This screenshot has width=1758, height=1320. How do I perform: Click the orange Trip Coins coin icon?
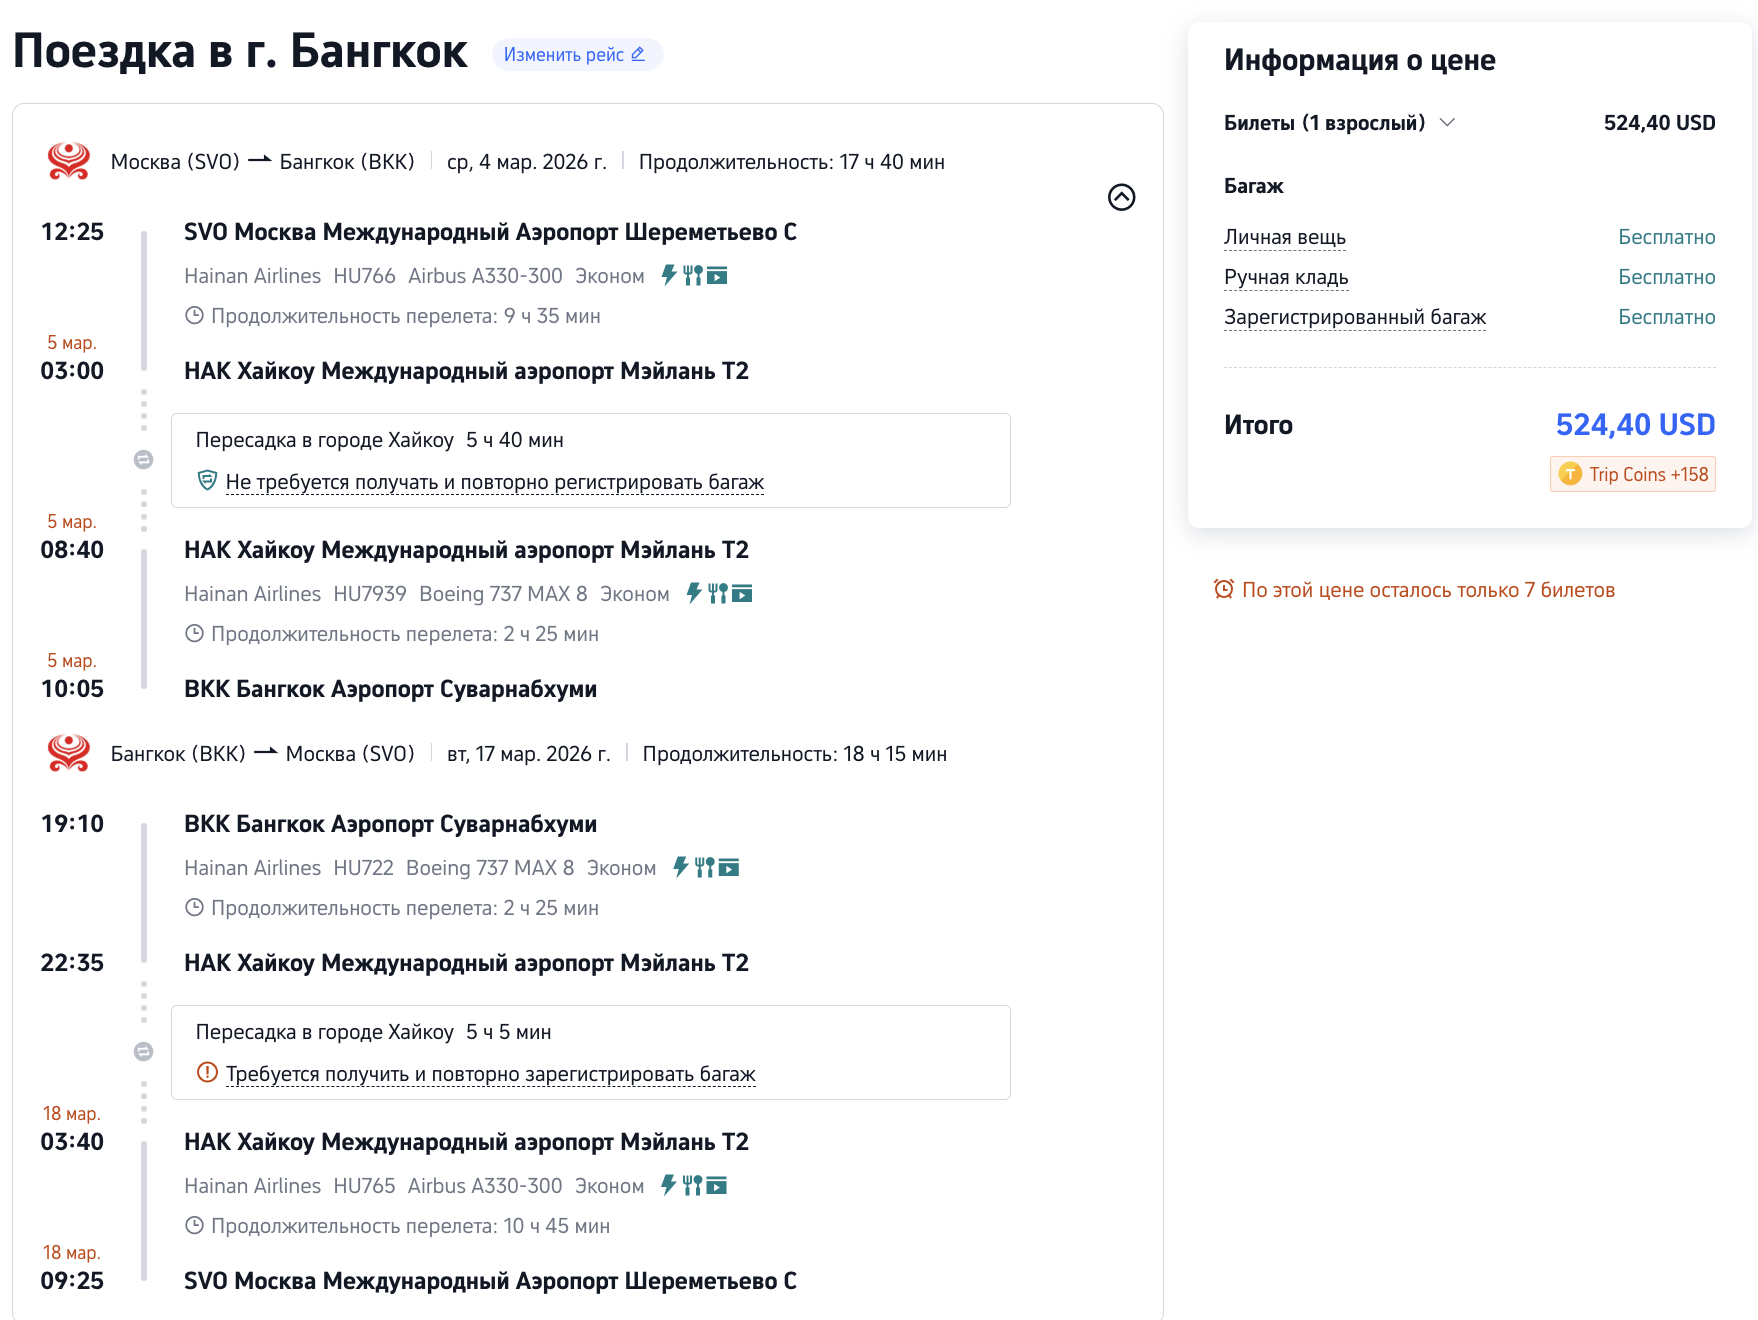click(1570, 474)
